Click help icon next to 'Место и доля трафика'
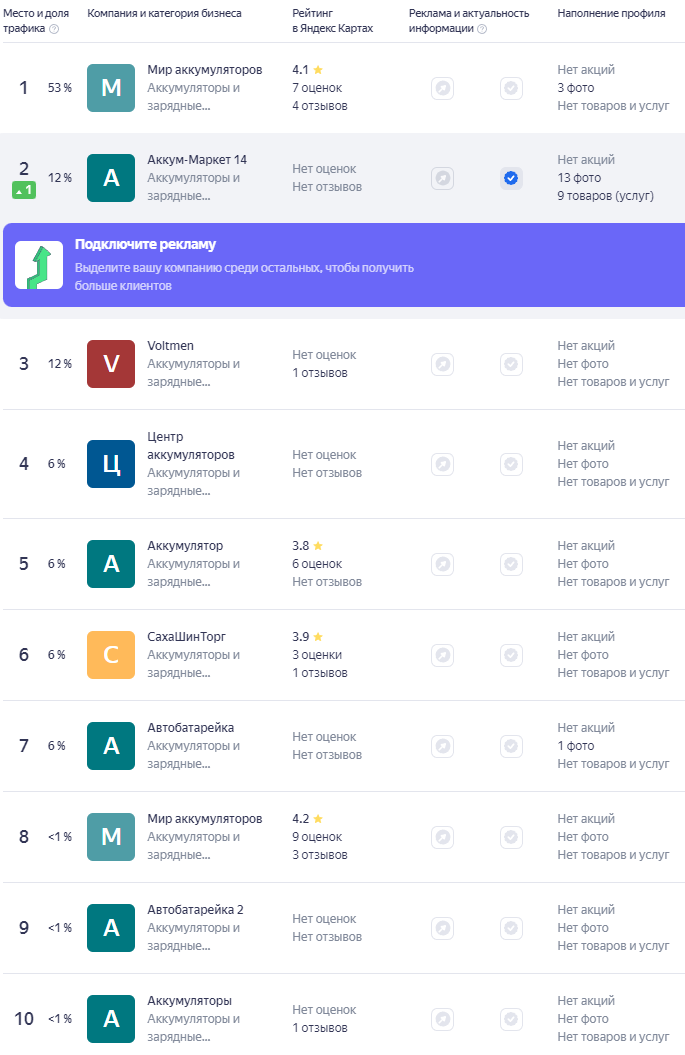The width and height of the screenshot is (685, 1055). click(x=55, y=29)
